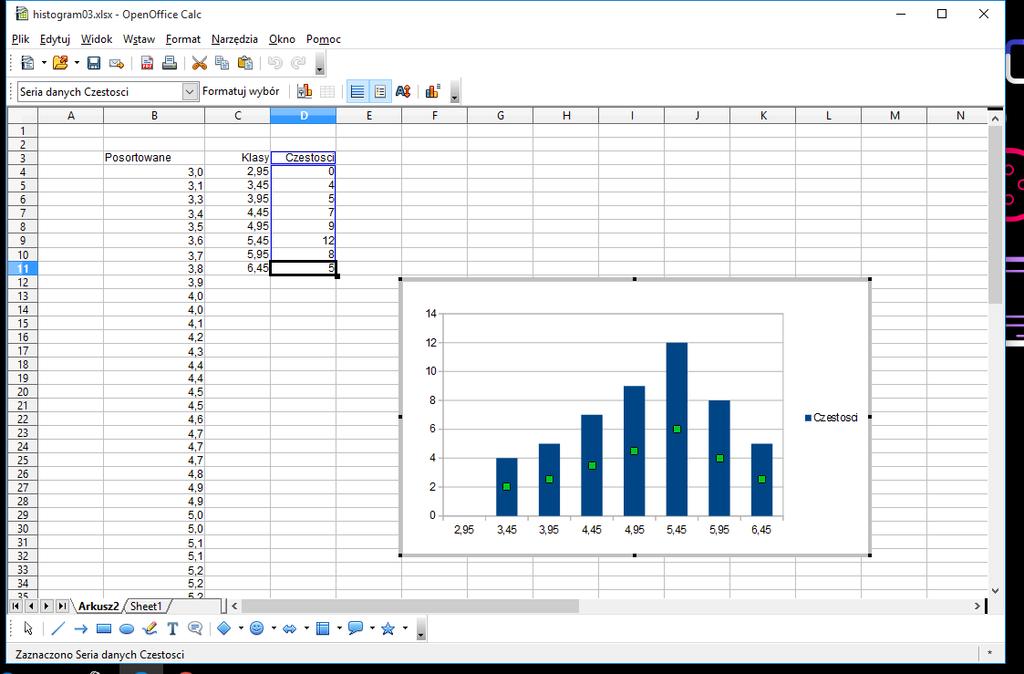Screen dimensions: 1024x674
Task: Expand the chart formatting toolbar overflow
Action: coord(455,92)
